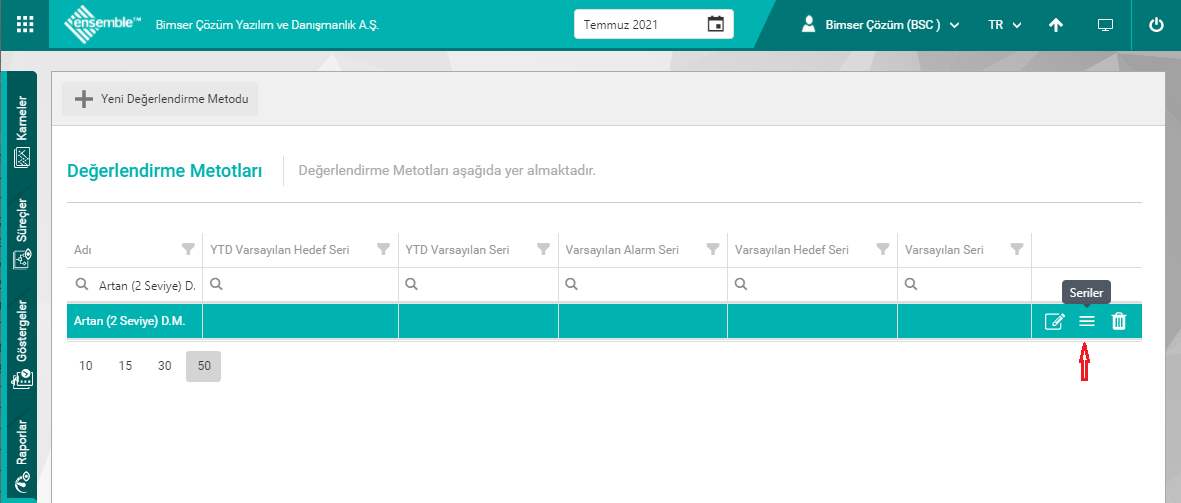Set page size to 15
The width and height of the screenshot is (1181, 503).
125,366
